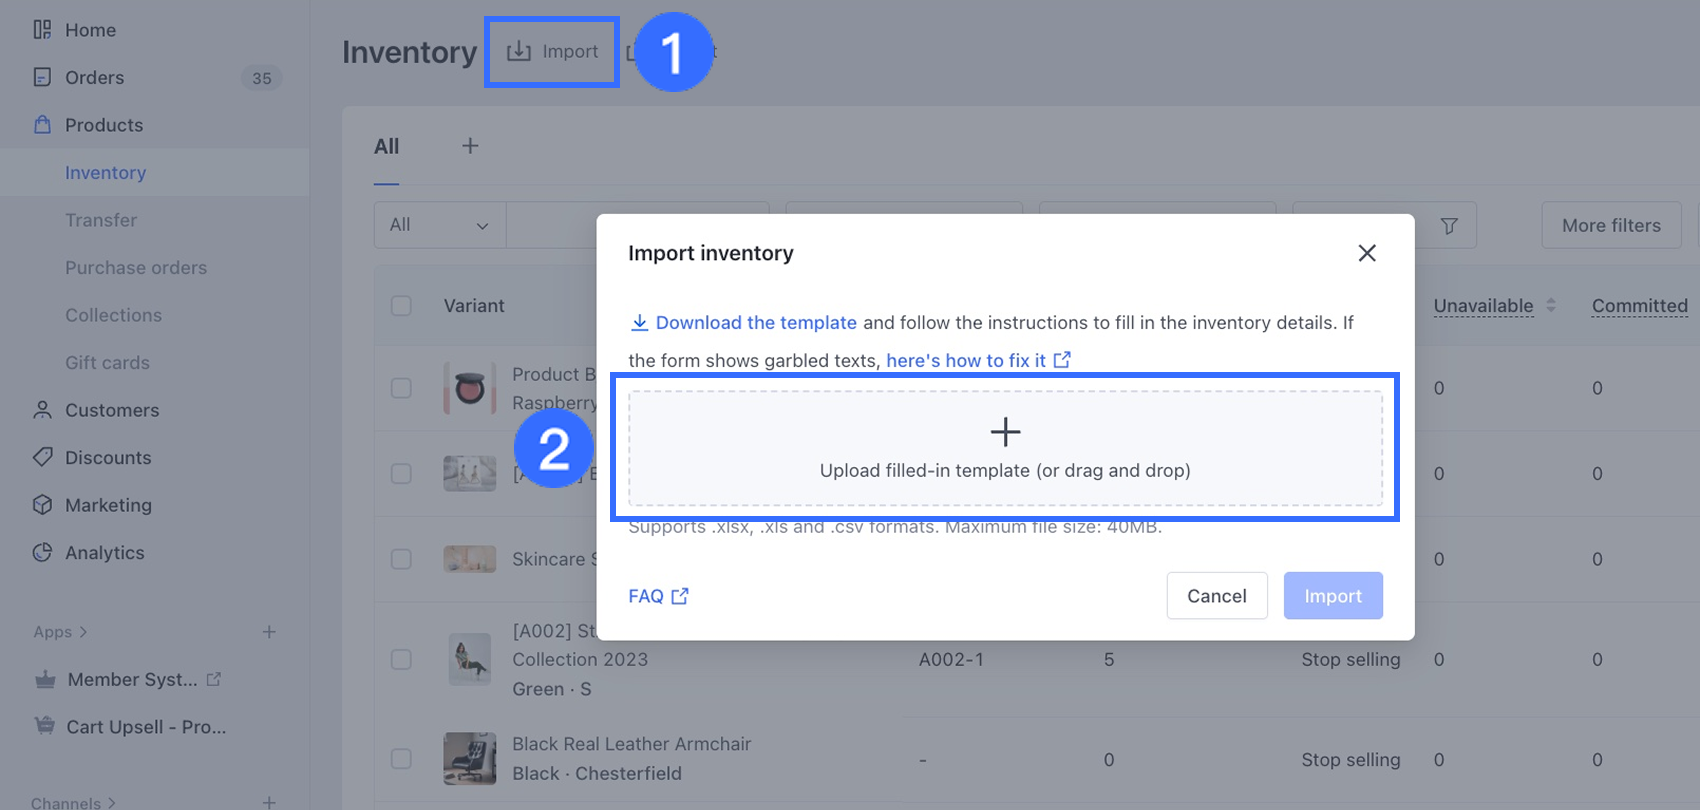This screenshot has width=1700, height=810.
Task: Open Purchase orders in sidebar
Action: [136, 267]
